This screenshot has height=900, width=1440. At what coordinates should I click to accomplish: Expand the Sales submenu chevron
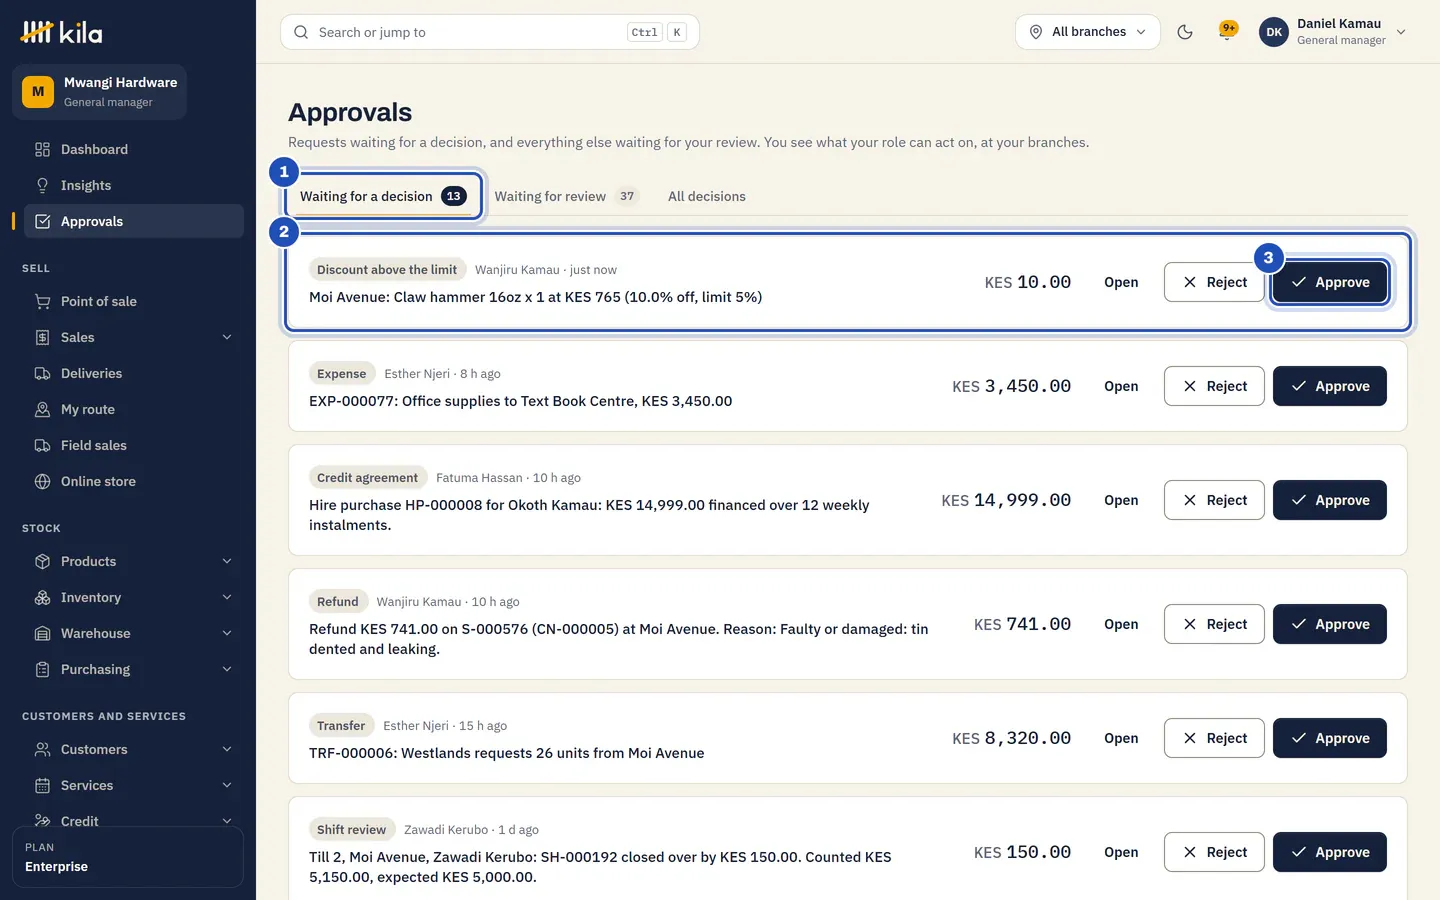227,337
